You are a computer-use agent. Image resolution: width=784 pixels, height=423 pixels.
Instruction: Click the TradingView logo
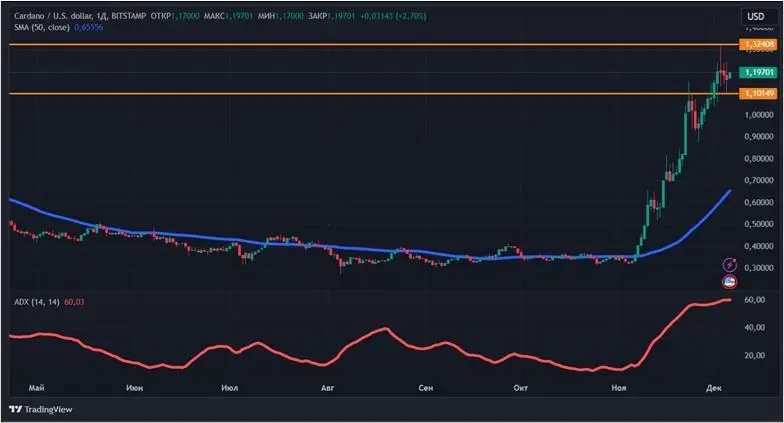[43, 409]
